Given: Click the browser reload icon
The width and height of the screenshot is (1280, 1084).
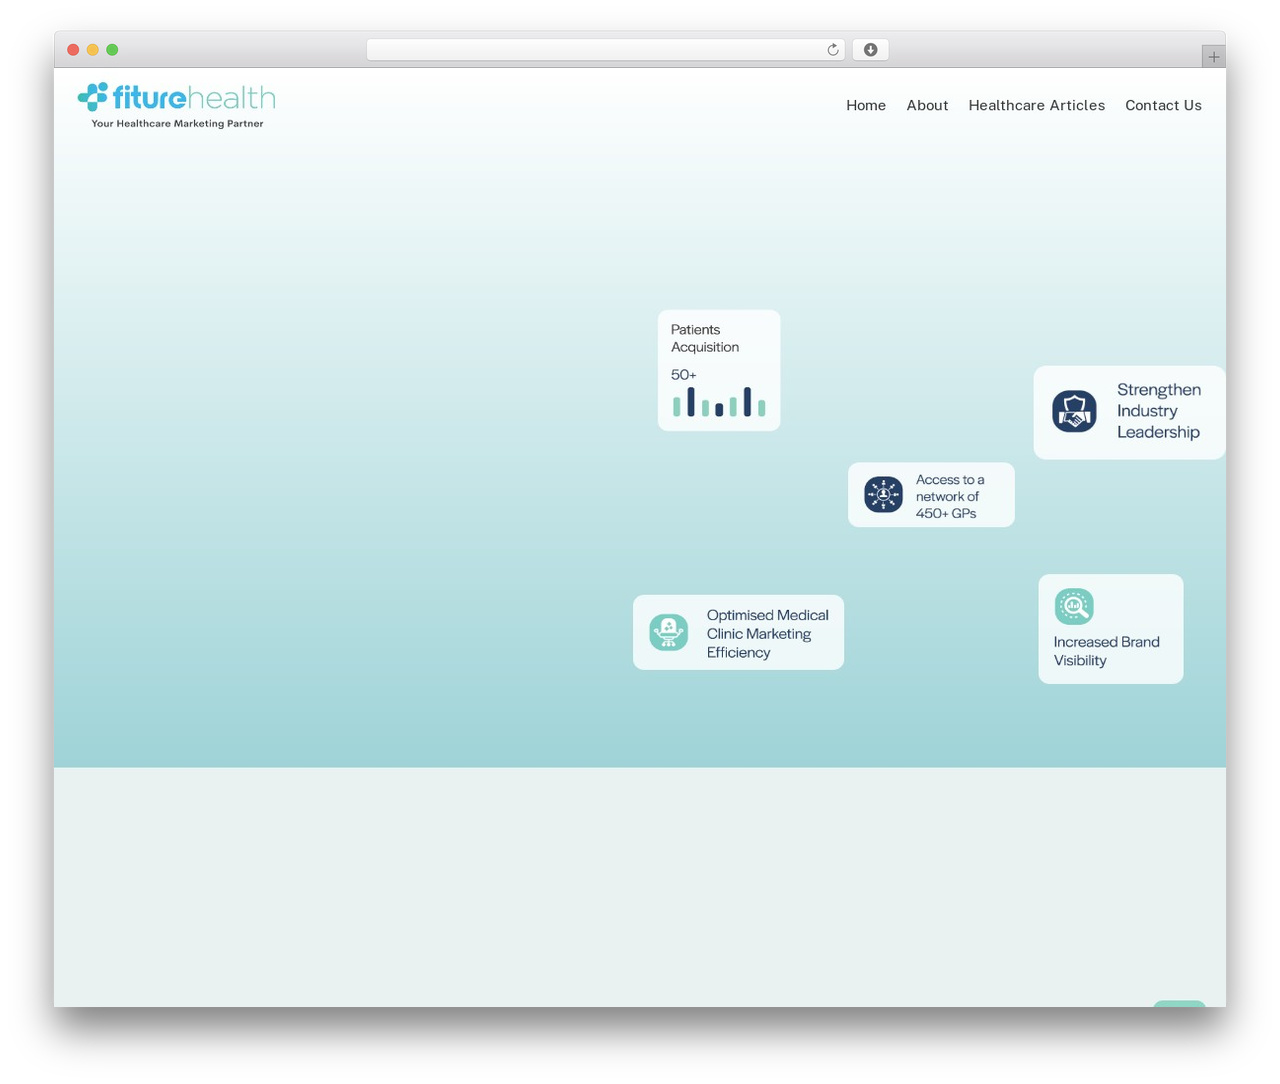Looking at the screenshot, I should (x=832, y=50).
